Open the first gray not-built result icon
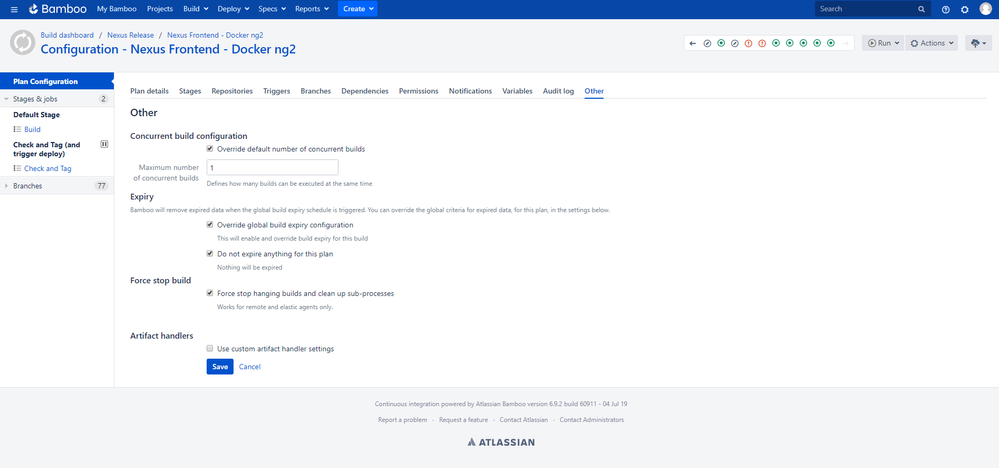999x468 pixels. point(707,43)
